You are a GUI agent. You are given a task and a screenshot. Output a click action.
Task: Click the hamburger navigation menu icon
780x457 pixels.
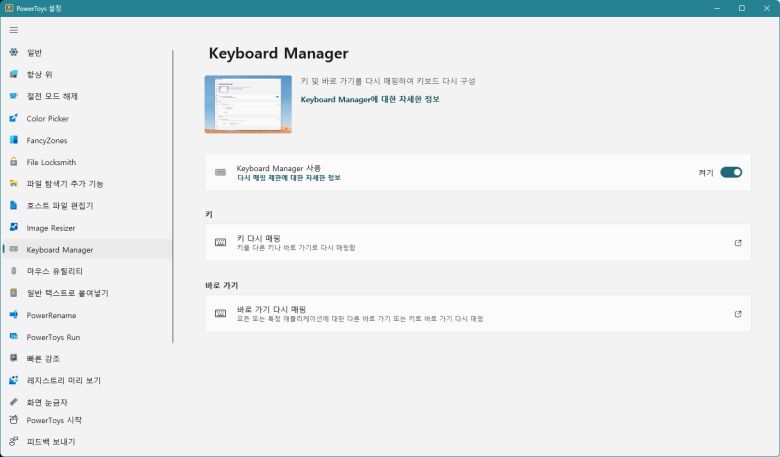coord(13,30)
